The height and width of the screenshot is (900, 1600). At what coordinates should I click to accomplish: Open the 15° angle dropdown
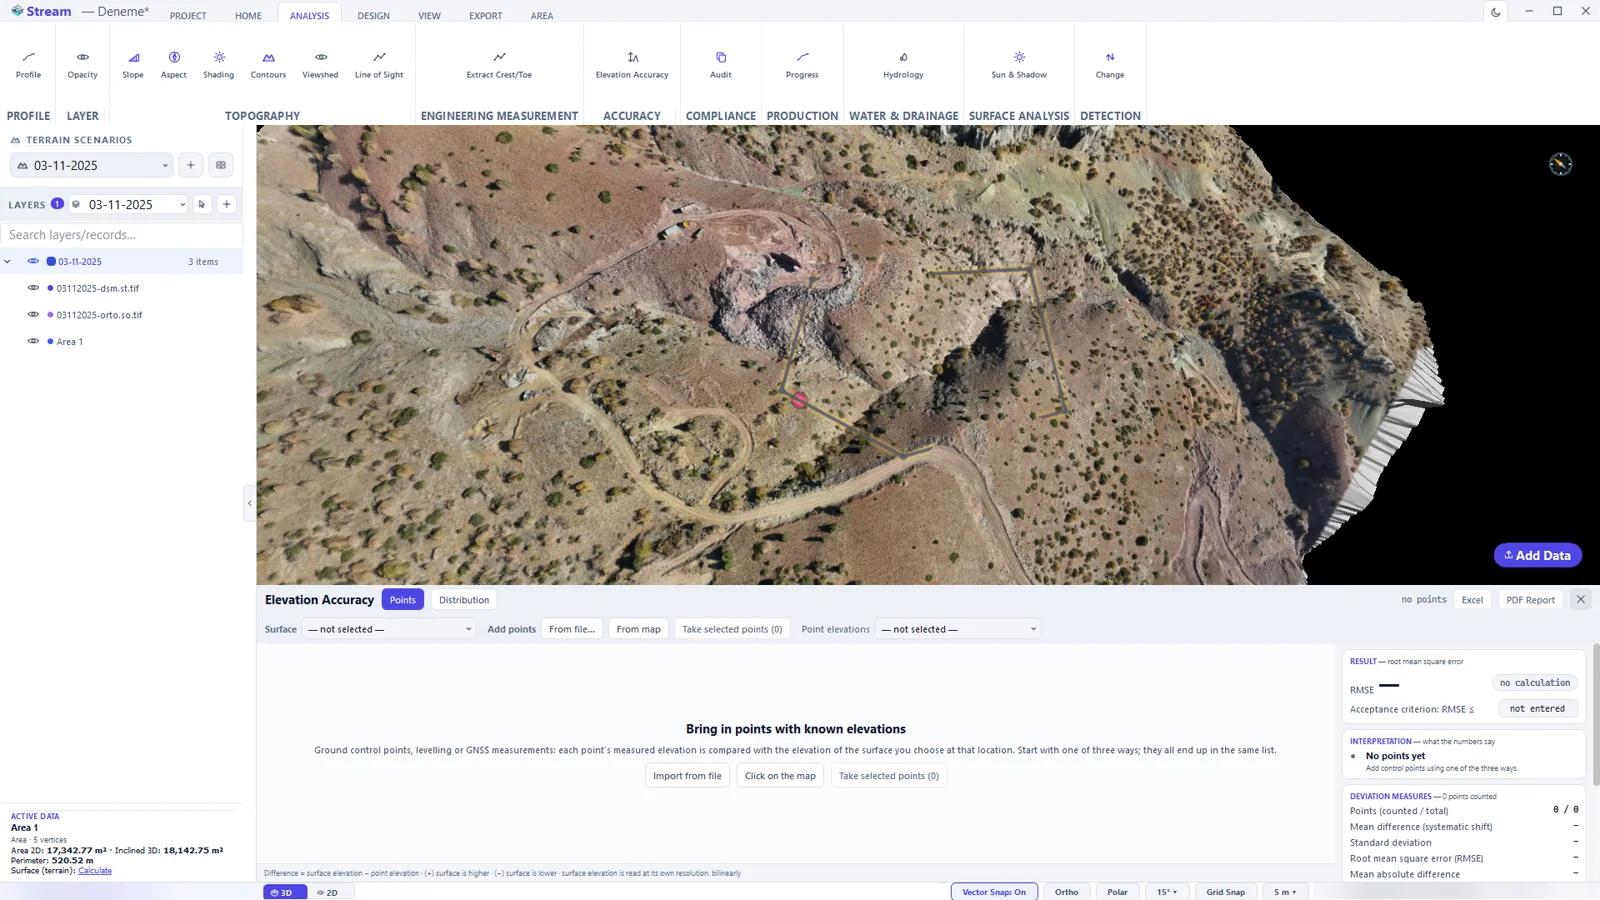click(1167, 892)
